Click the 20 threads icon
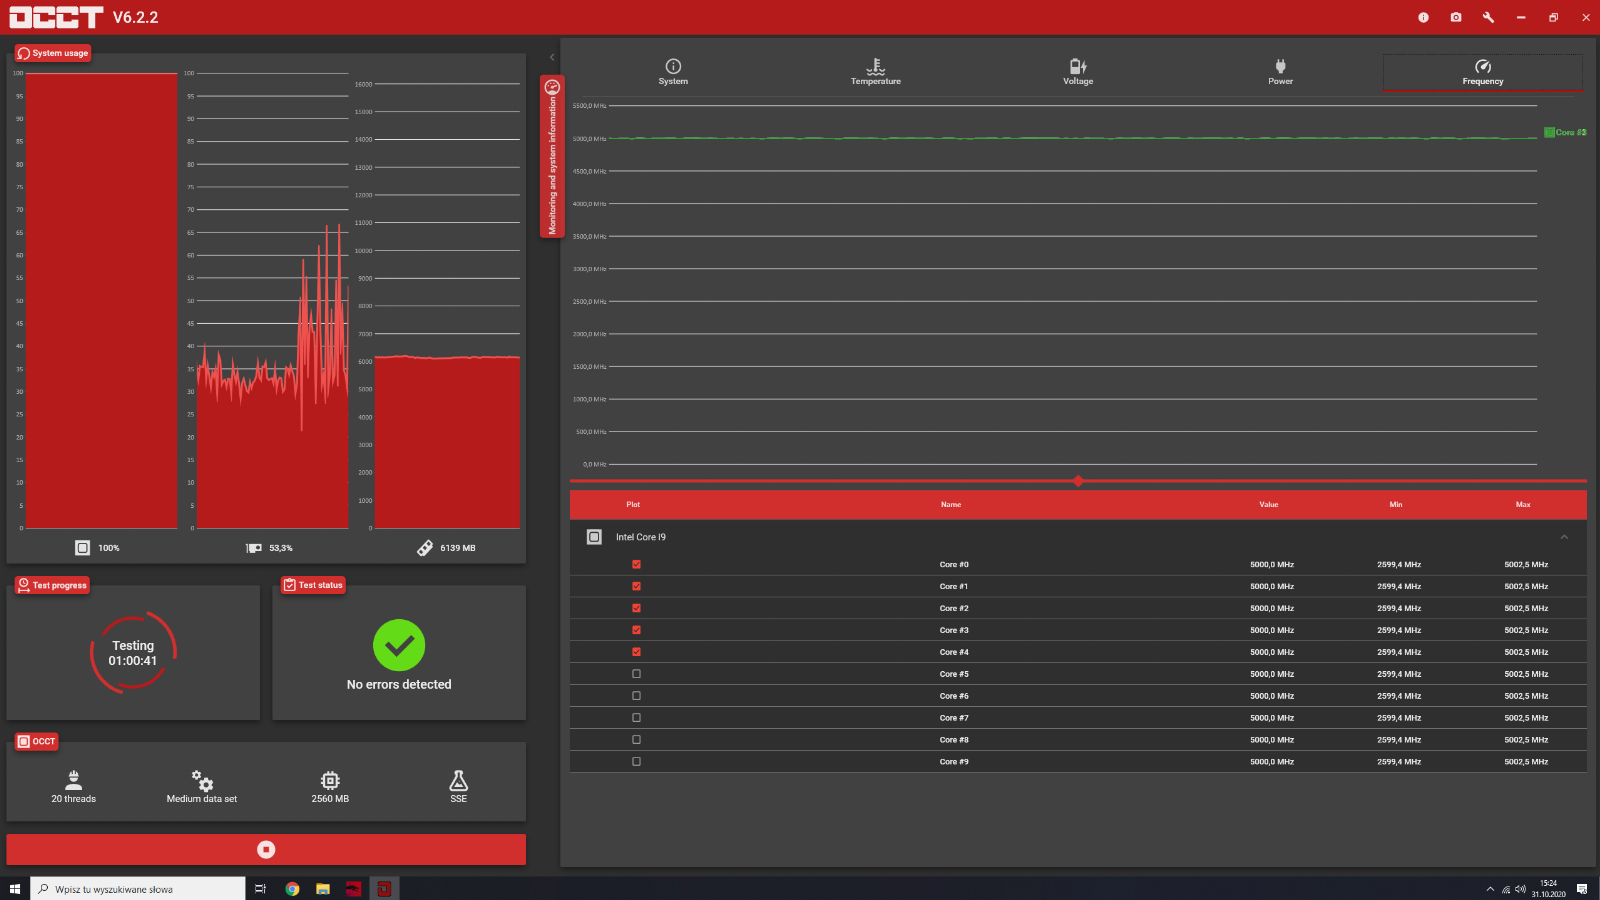 (x=74, y=780)
